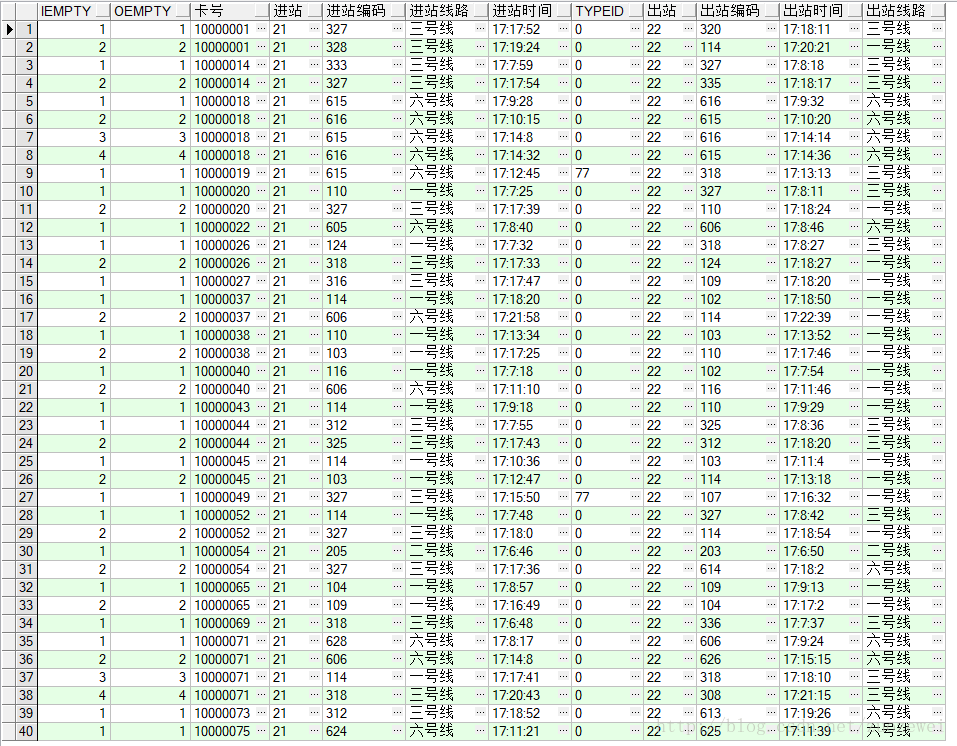Image resolution: width=957 pixels, height=746 pixels.
Task: Click the IEMPTY column header
Action: [x=73, y=11]
